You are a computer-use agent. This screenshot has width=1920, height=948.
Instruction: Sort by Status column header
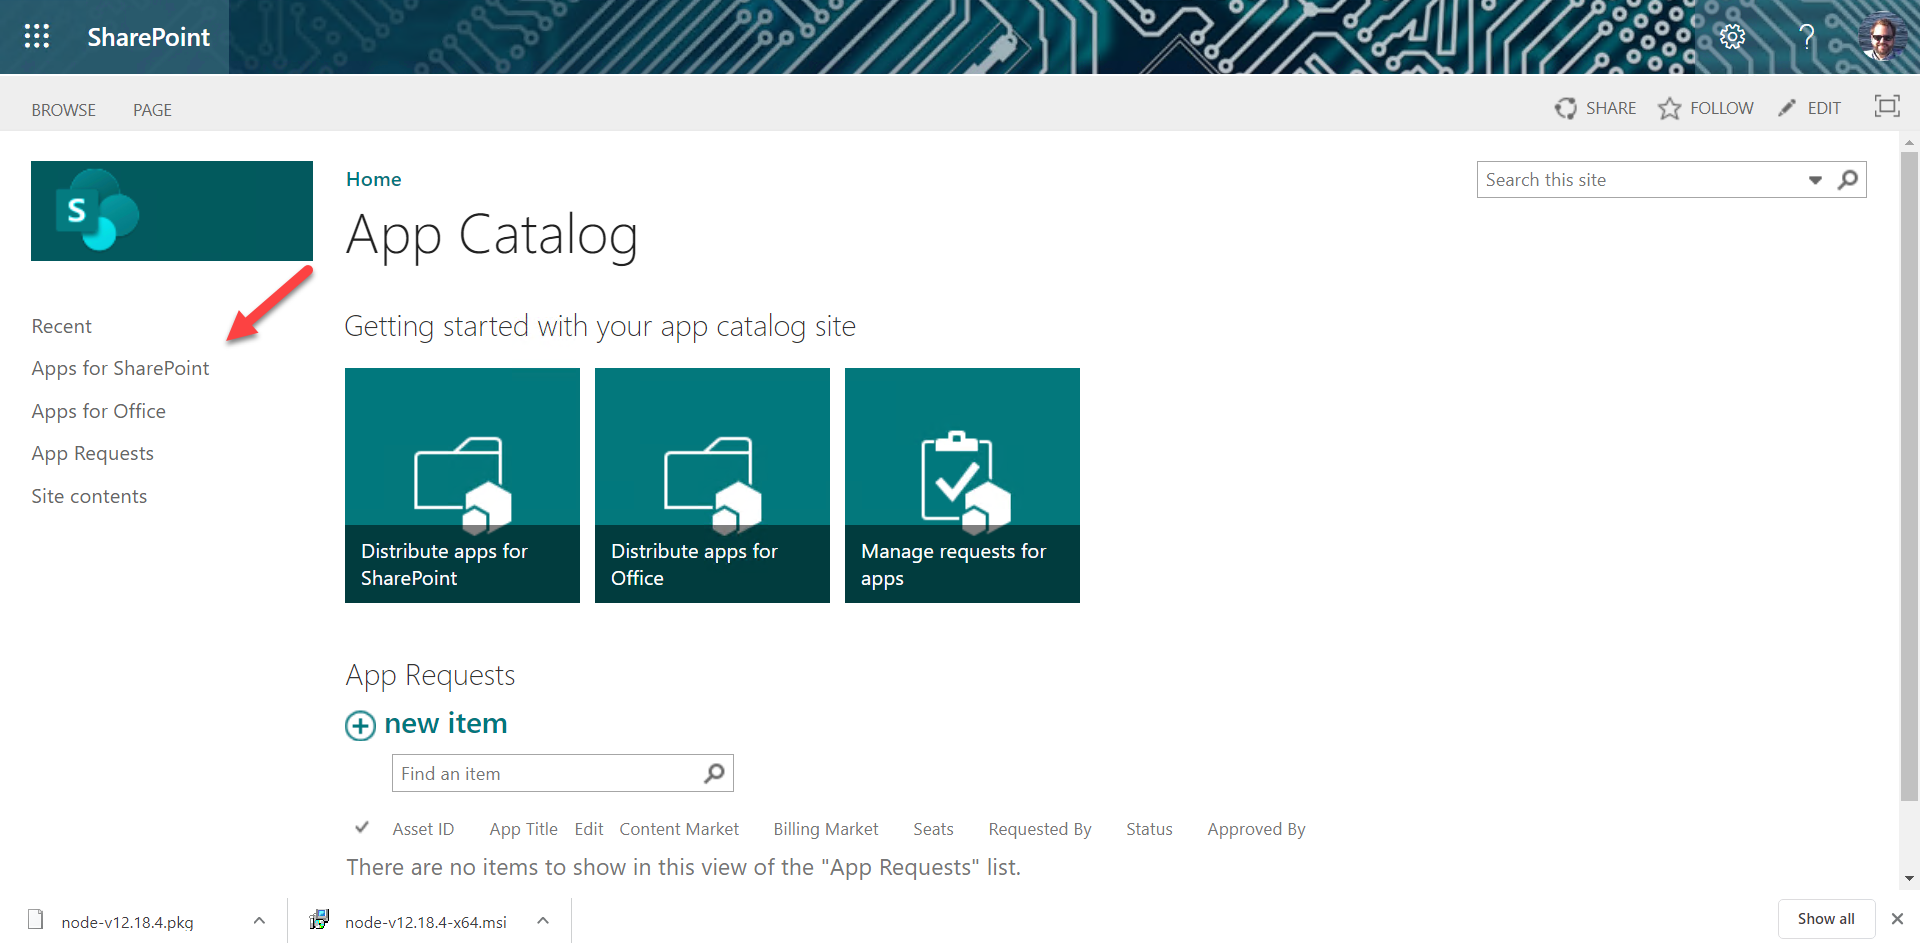point(1149,829)
